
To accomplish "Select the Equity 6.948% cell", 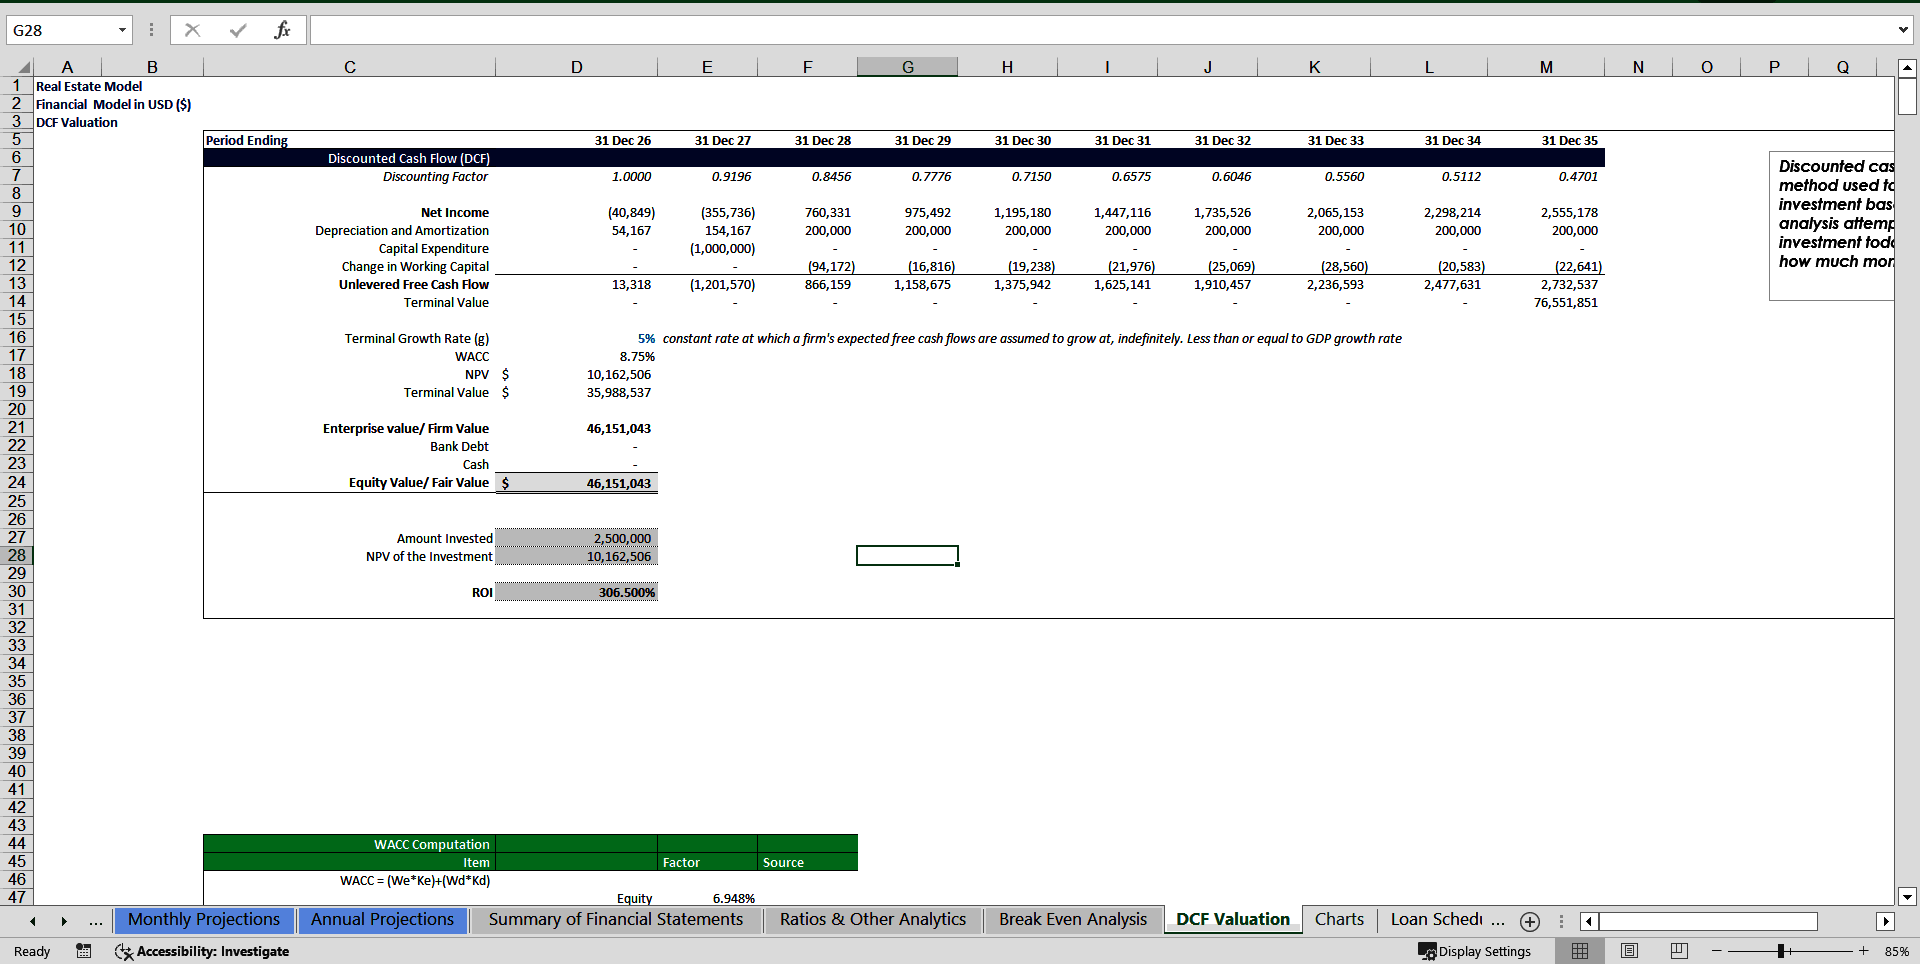I will (707, 898).
